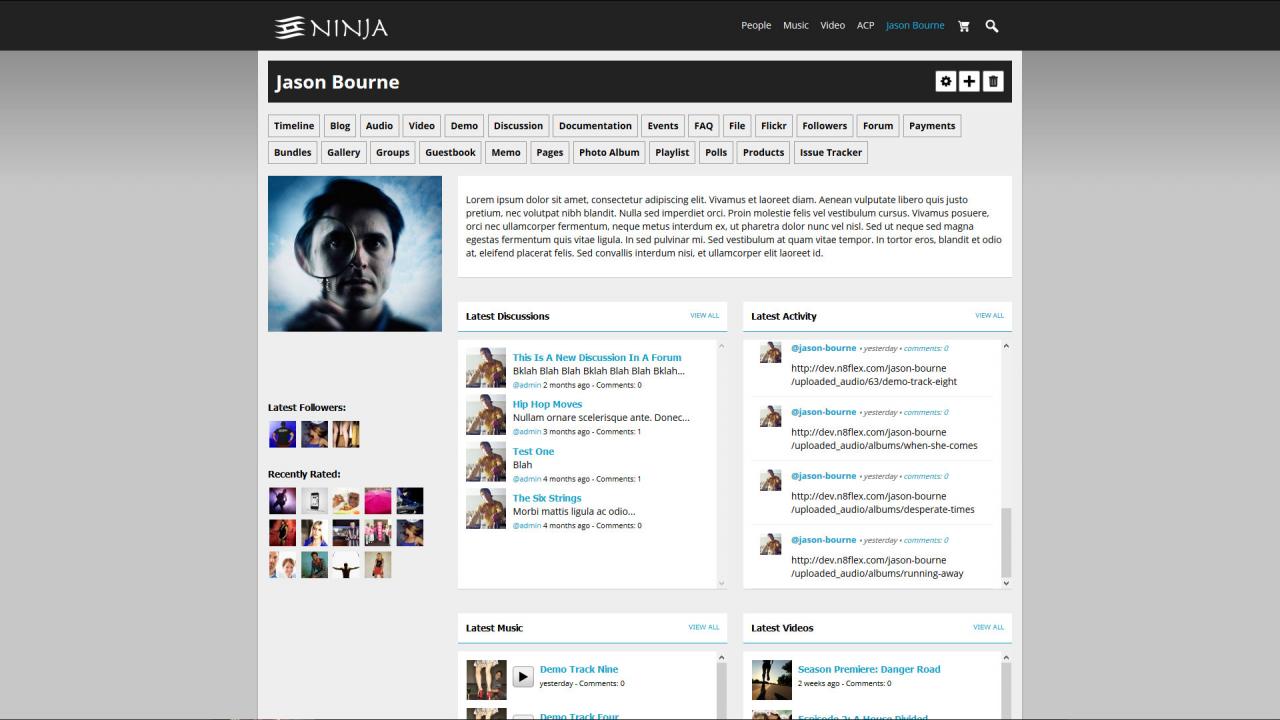Switch to the Issue Tracker tab

[830, 153]
